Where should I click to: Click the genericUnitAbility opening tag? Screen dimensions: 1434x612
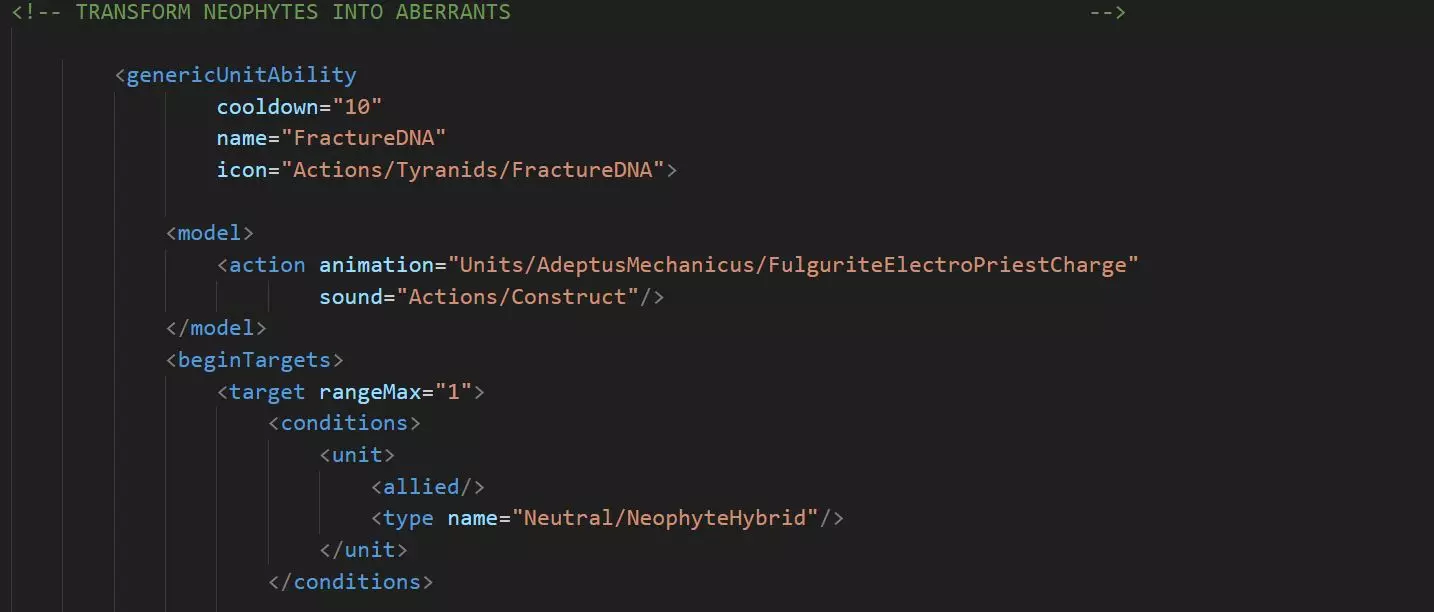pos(236,75)
